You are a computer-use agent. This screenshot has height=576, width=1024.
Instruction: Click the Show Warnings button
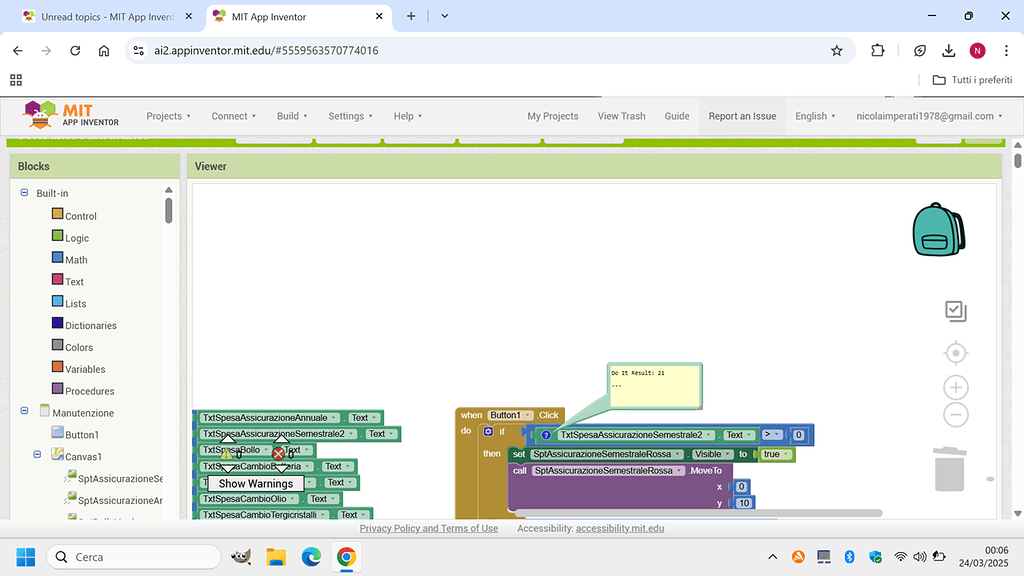(258, 483)
